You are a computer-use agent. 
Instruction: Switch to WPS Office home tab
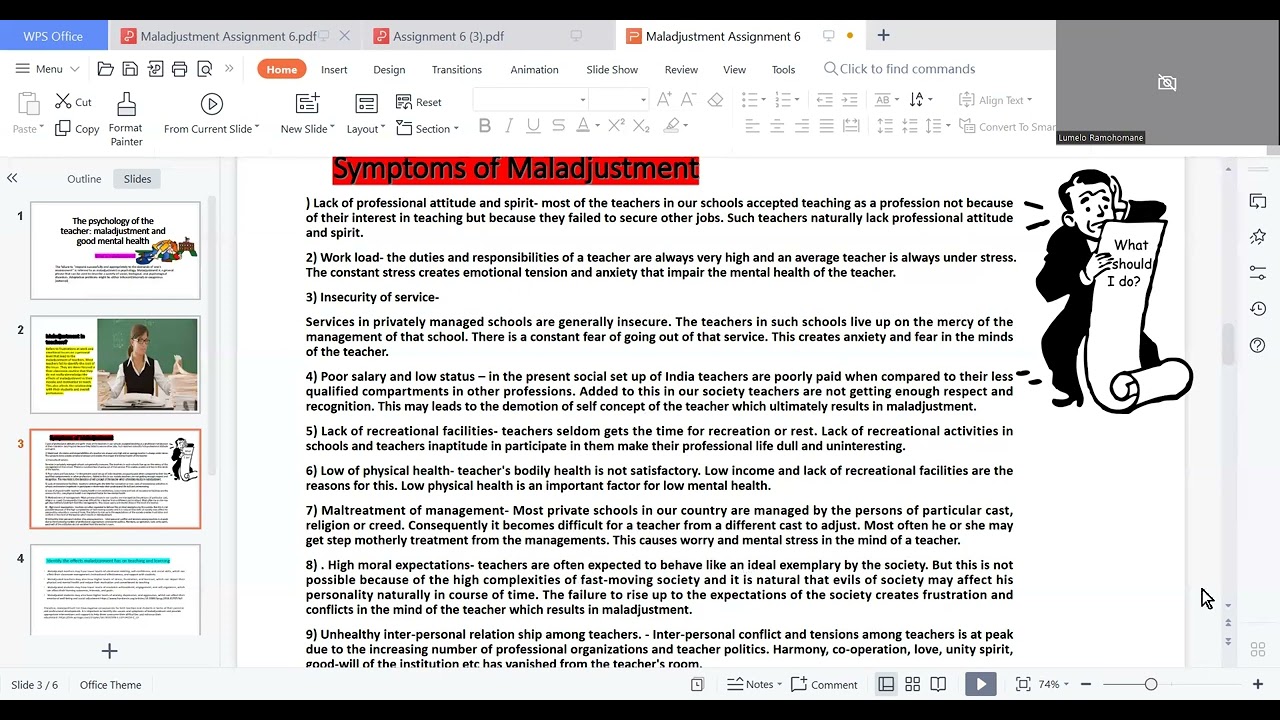53,36
